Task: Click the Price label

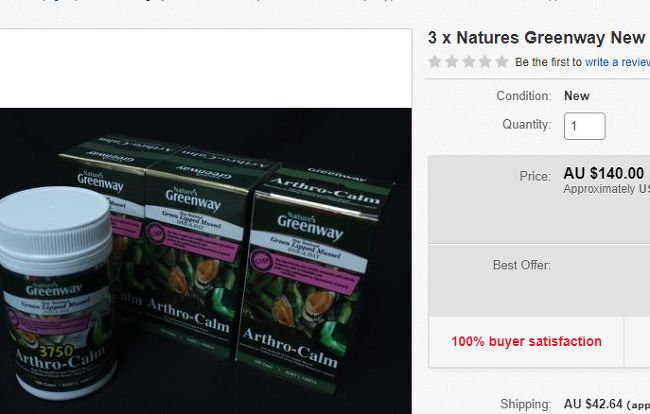Action: [535, 176]
